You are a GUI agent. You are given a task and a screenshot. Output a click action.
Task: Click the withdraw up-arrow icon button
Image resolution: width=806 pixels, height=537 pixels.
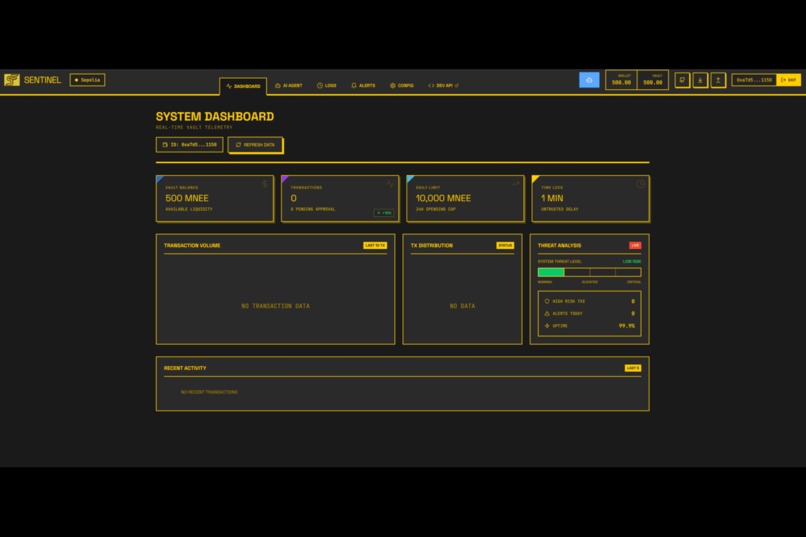718,80
